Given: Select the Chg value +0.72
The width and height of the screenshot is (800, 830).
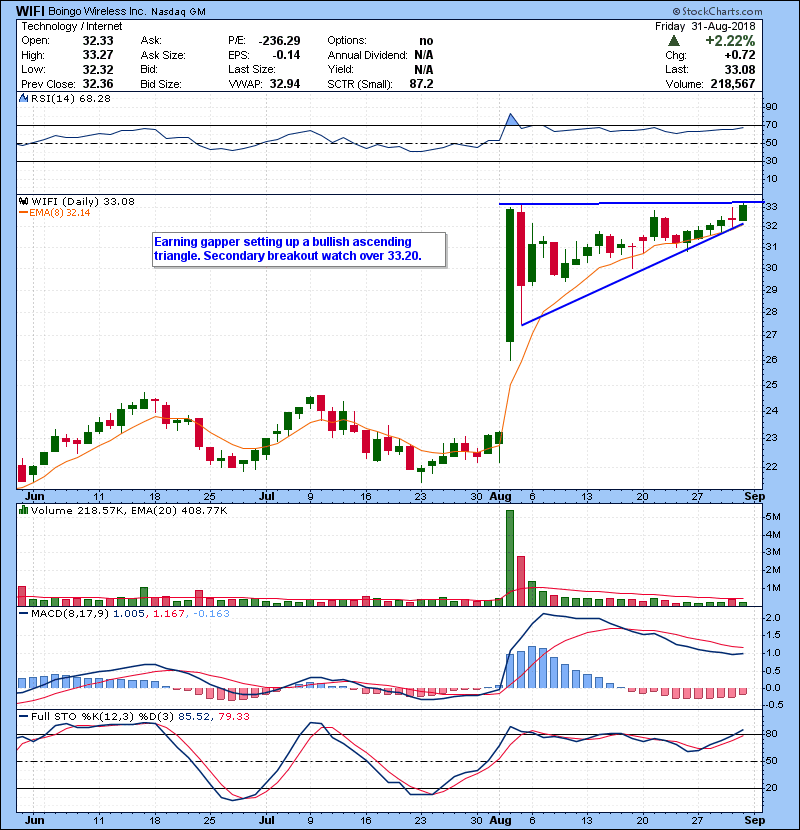Looking at the screenshot, I should pyautogui.click(x=740, y=55).
